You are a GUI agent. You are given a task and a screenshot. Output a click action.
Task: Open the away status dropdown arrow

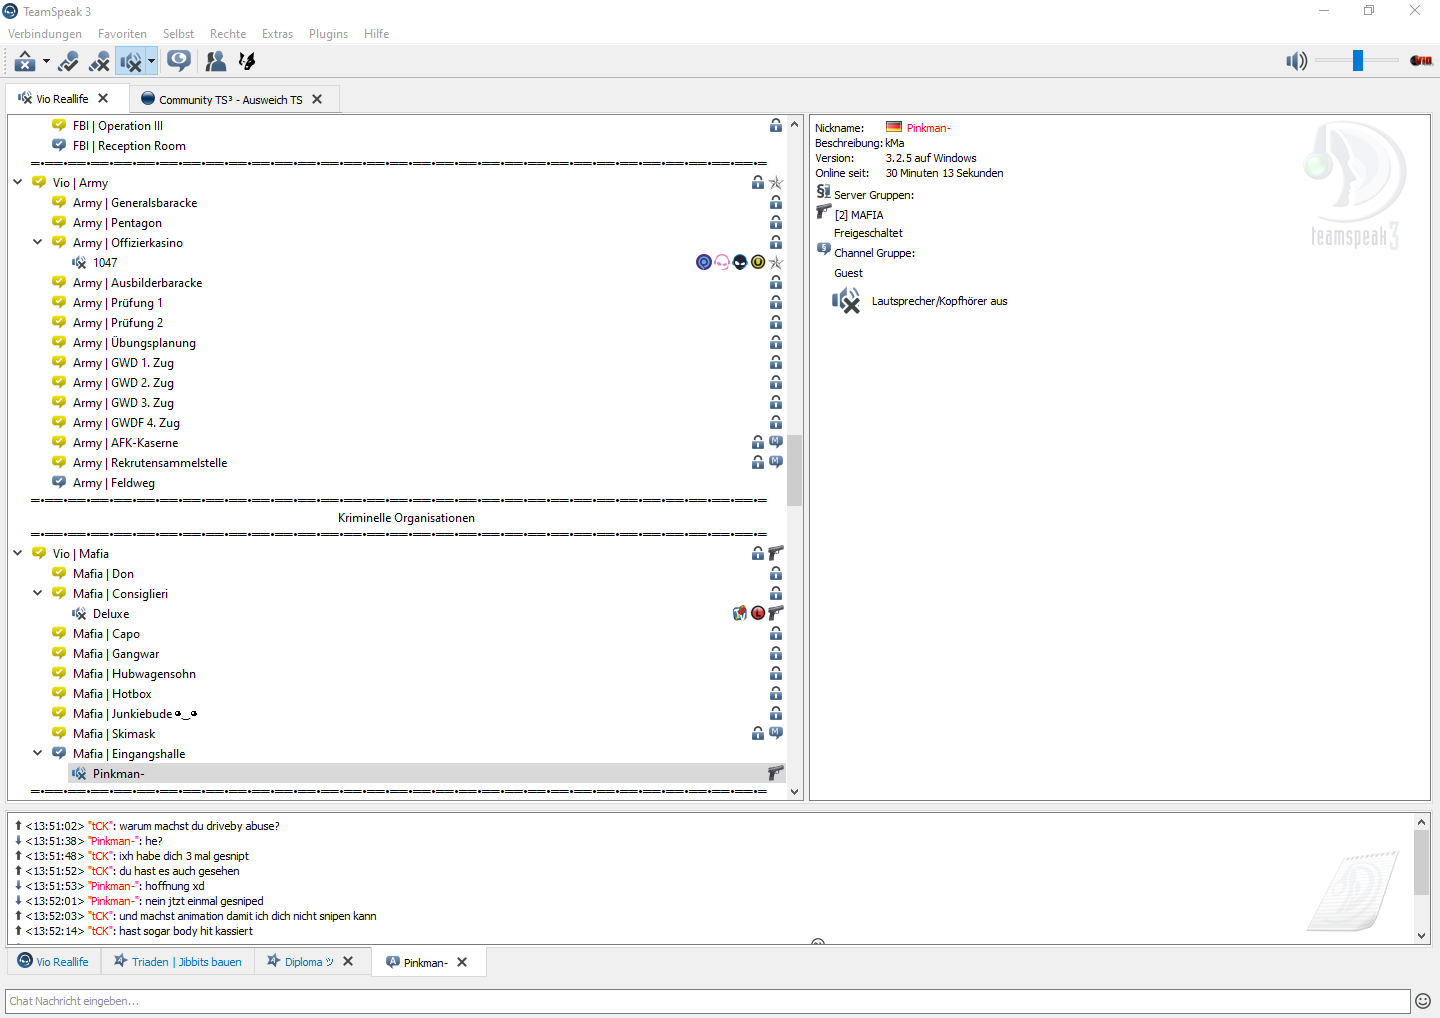tap(46, 62)
